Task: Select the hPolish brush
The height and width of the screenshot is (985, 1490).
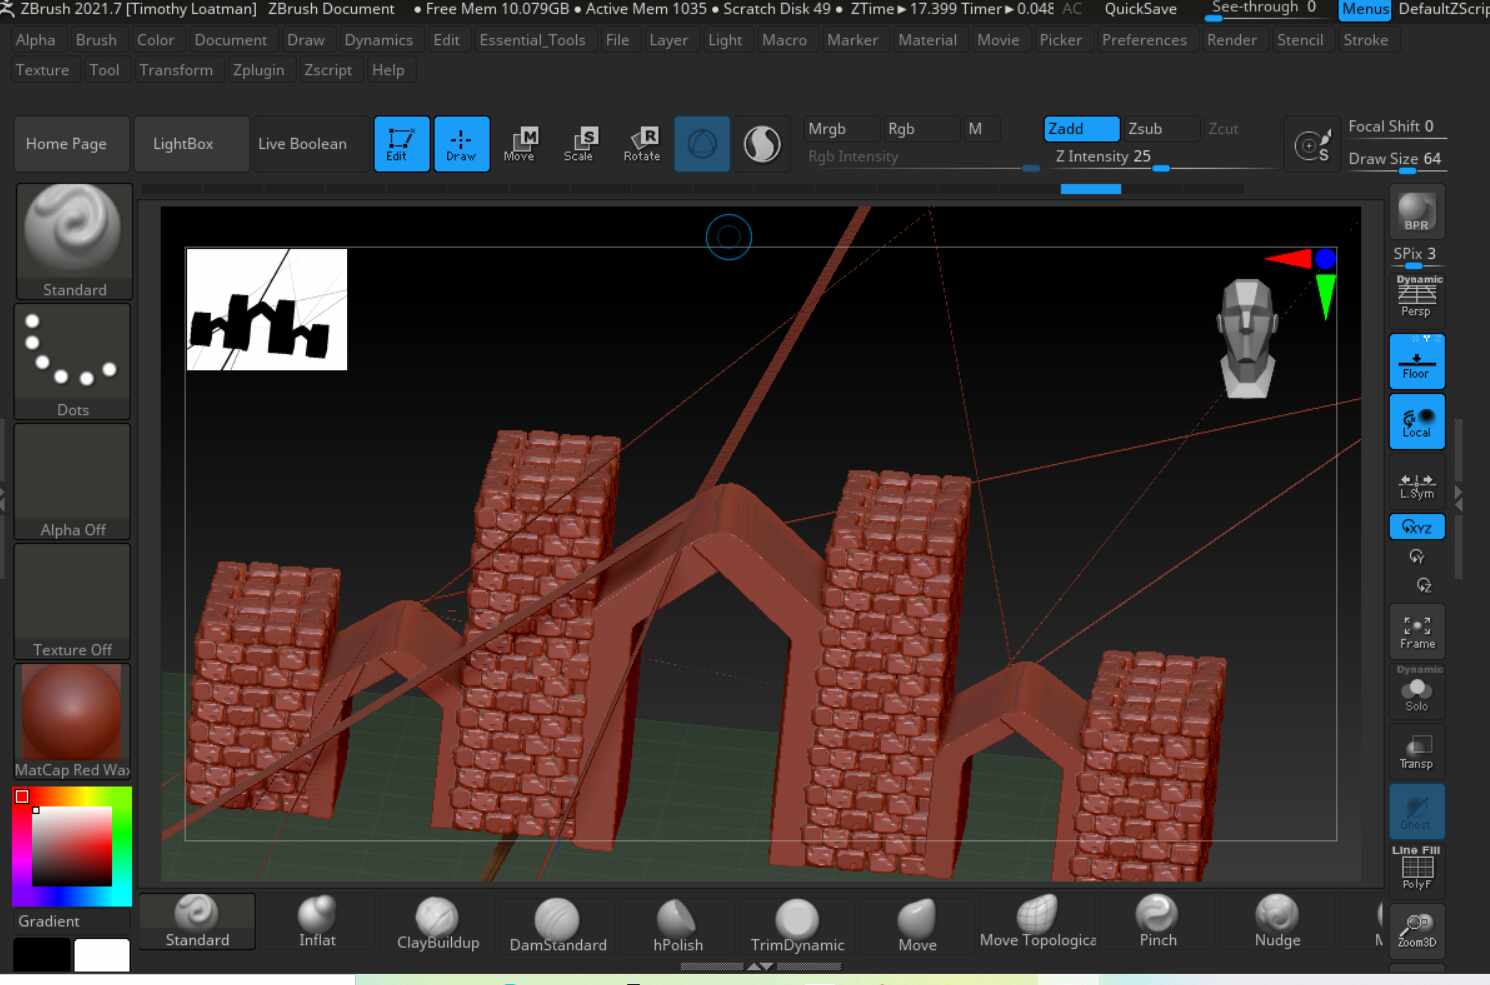Action: pyautogui.click(x=677, y=925)
